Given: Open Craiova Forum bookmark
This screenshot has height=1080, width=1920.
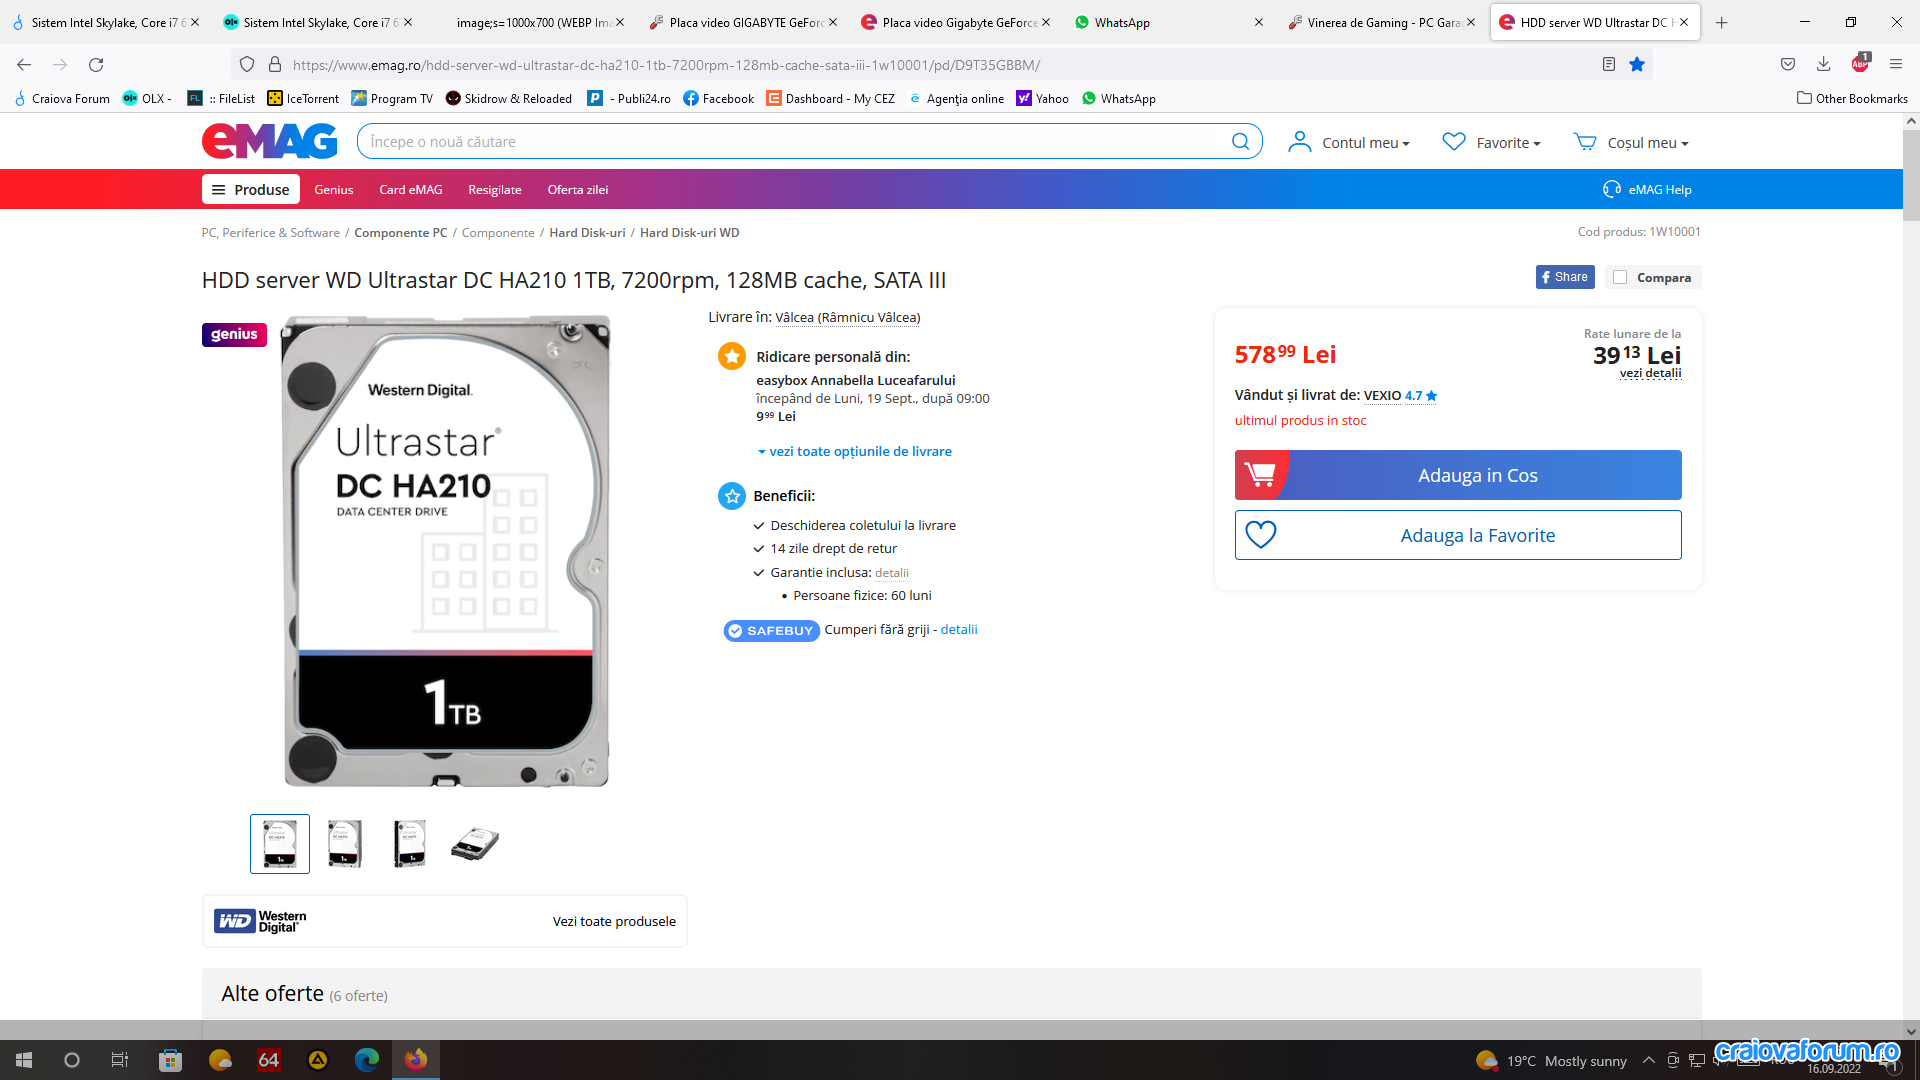Looking at the screenshot, I should click(61, 99).
